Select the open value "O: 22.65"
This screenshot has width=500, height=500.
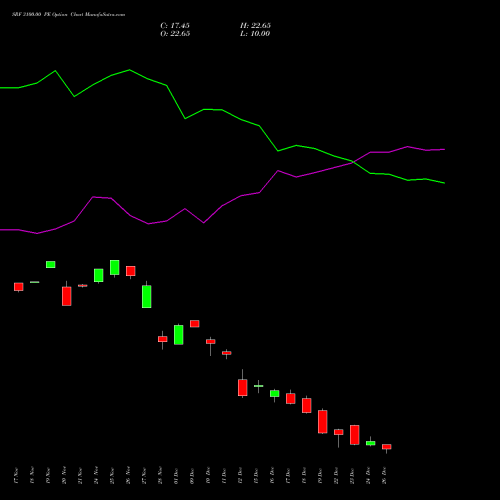[x=175, y=34]
